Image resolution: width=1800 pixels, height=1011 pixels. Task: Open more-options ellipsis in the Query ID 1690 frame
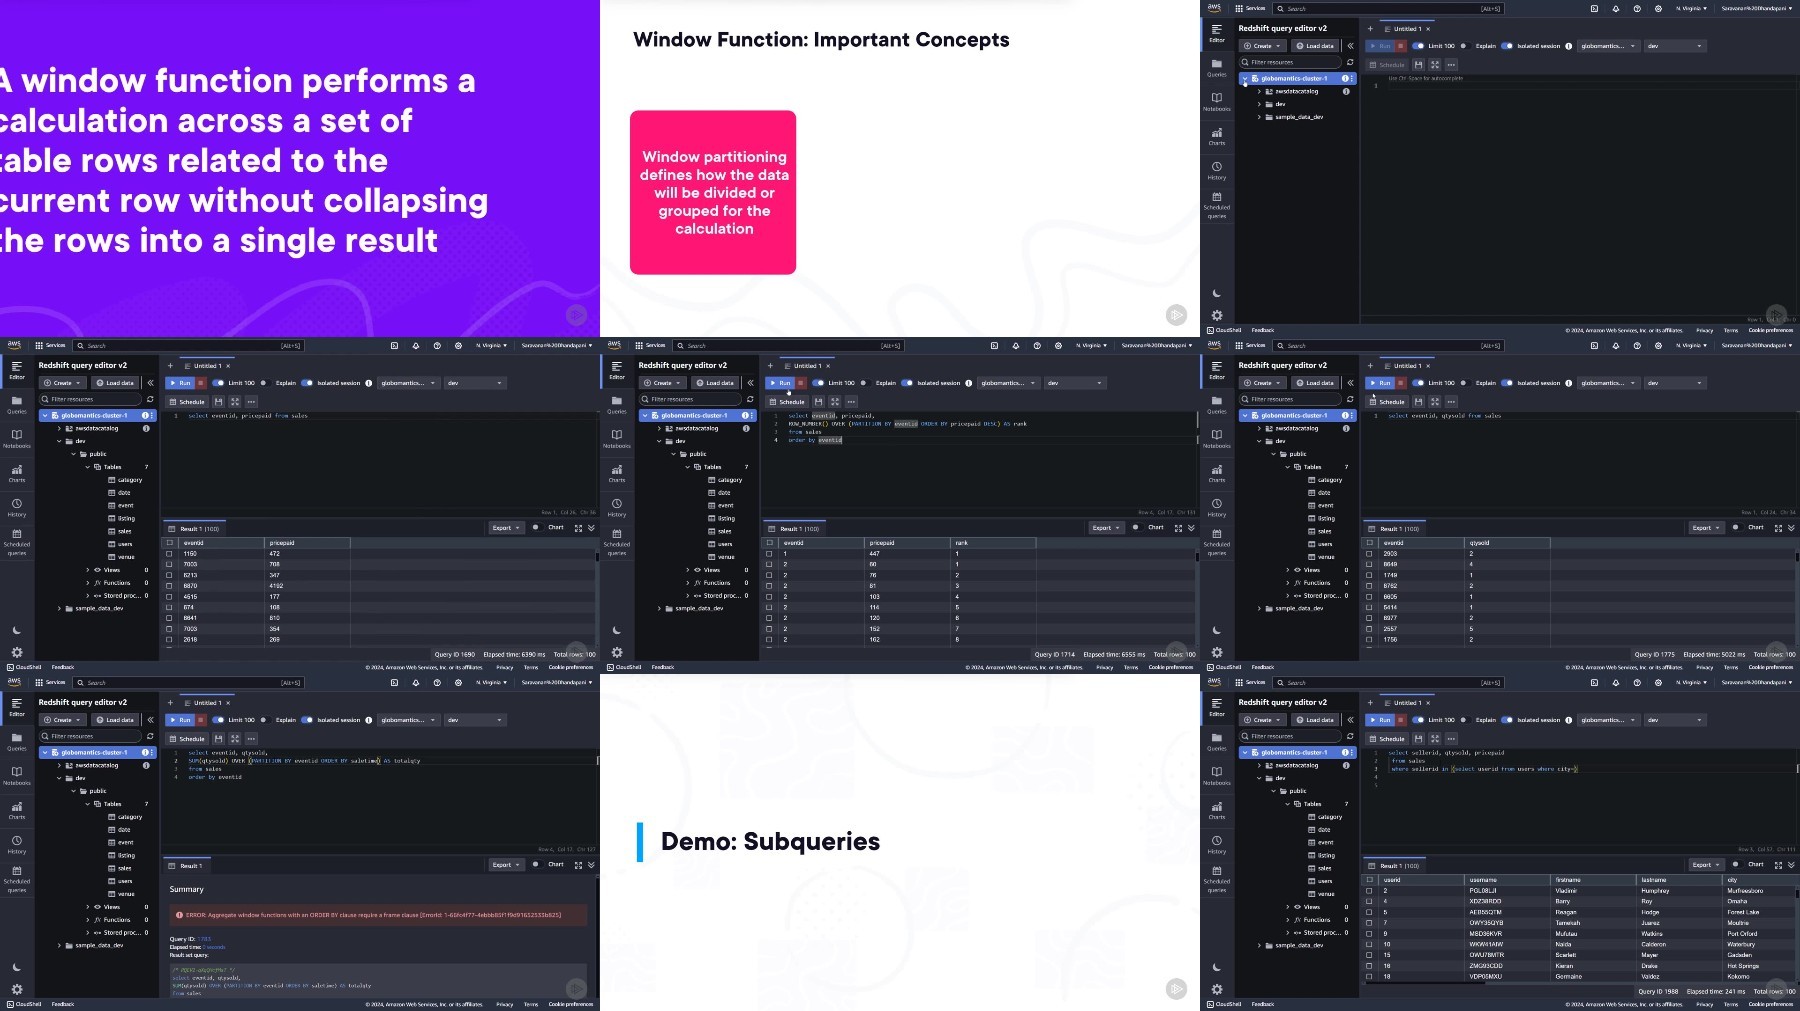tap(251, 402)
